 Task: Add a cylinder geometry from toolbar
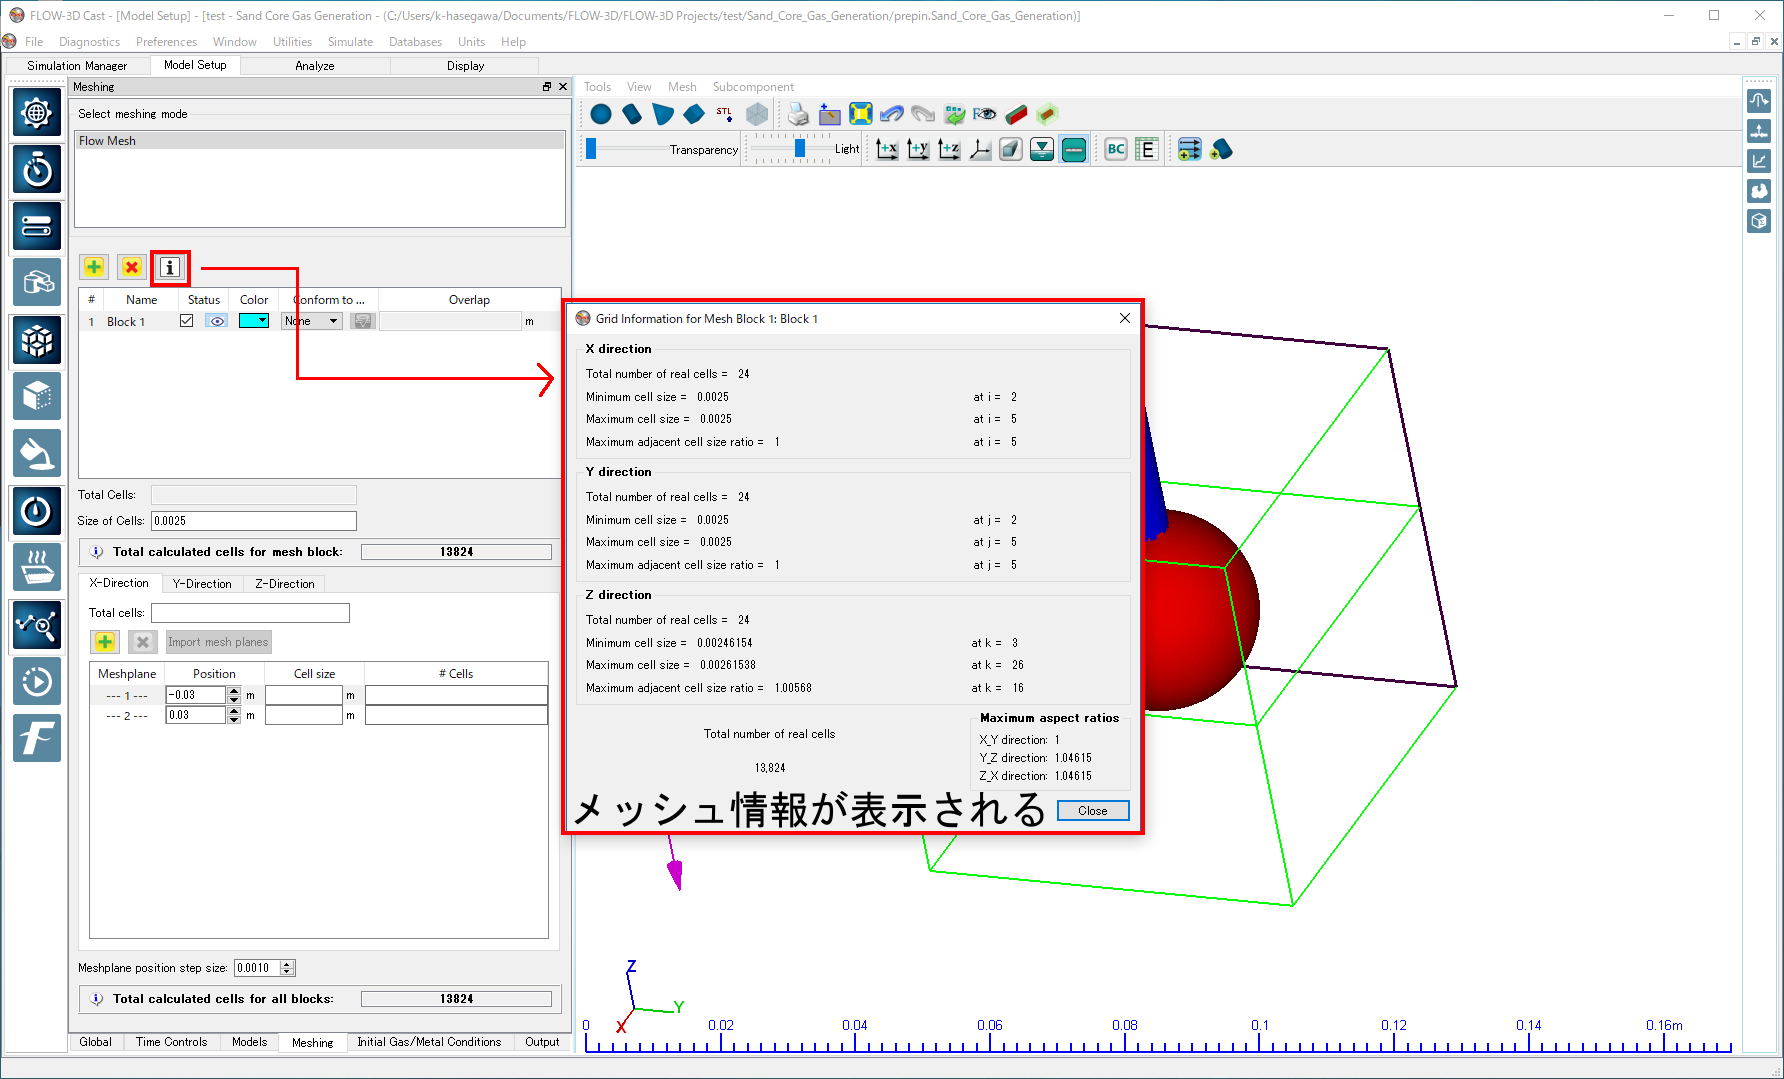pyautogui.click(x=632, y=114)
